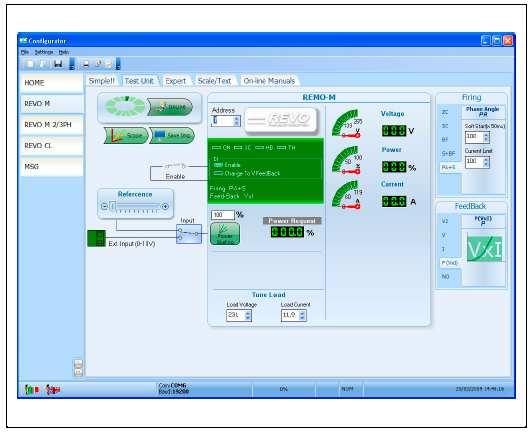Click the Reference minus button
Image resolution: width=531 pixels, height=433 pixels.
tap(104, 206)
